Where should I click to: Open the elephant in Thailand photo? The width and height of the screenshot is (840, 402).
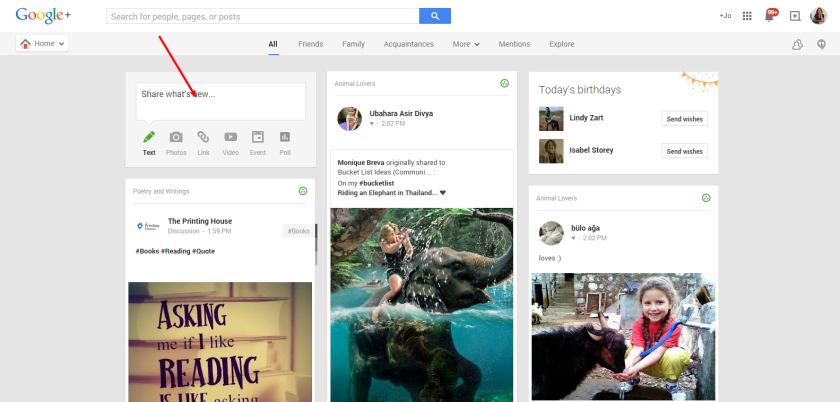point(422,305)
